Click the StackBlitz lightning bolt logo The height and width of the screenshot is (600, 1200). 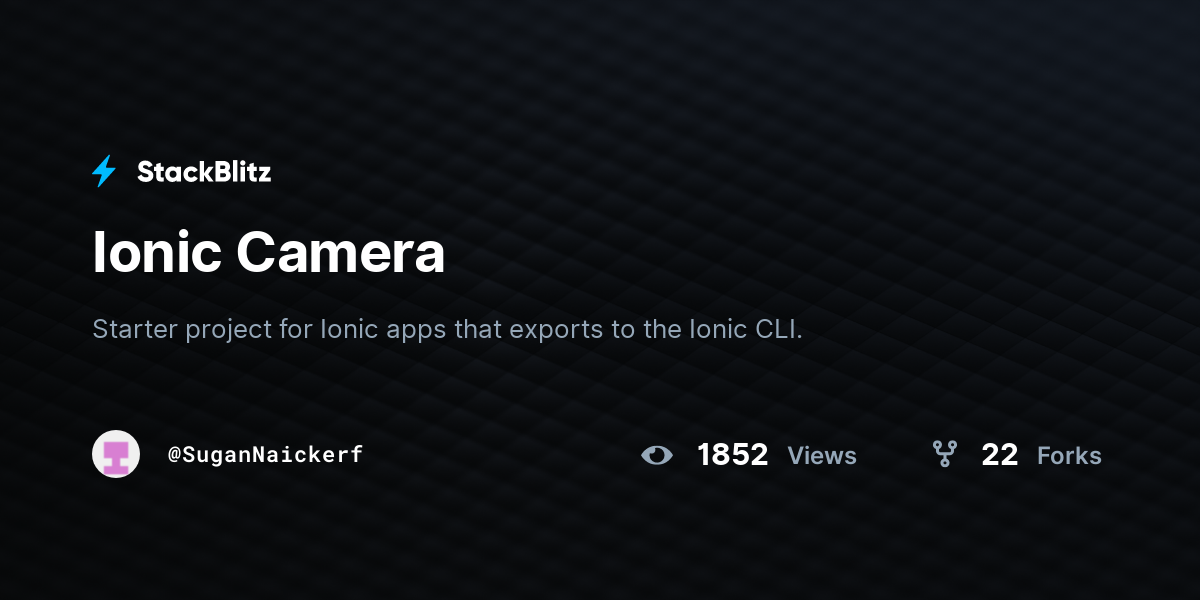(x=104, y=172)
